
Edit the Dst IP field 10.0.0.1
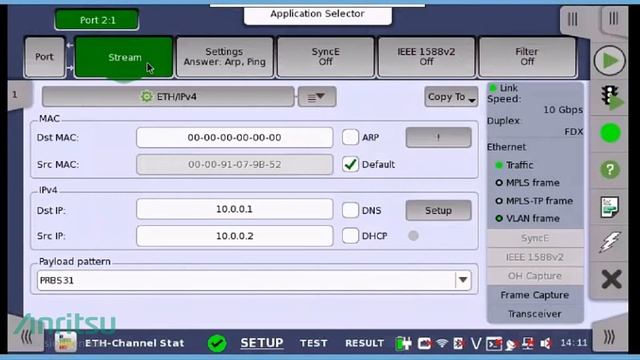click(234, 209)
